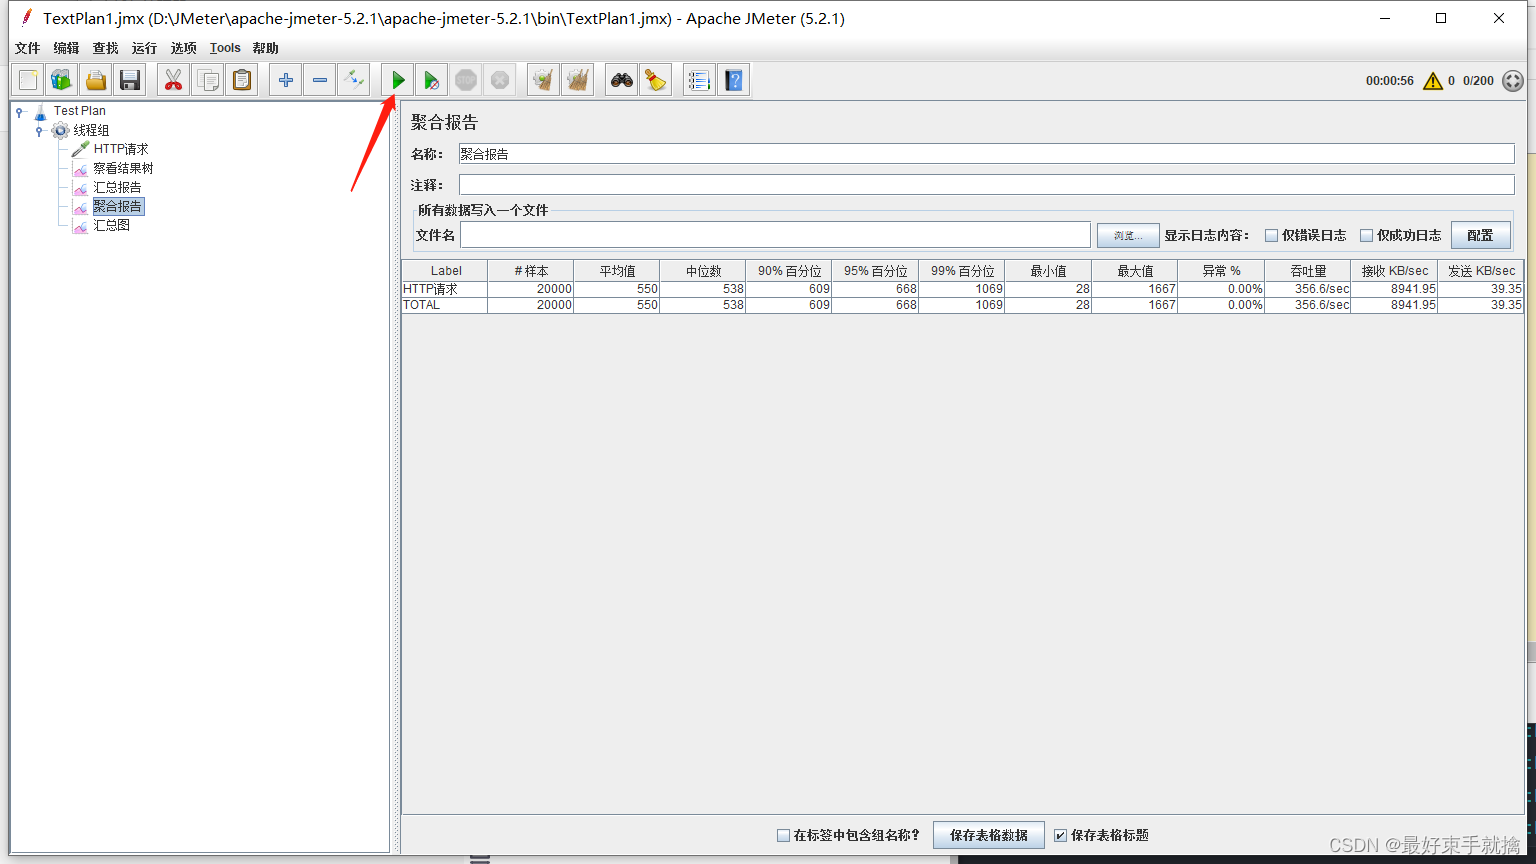The height and width of the screenshot is (864, 1536).
Task: Open the 运行 menu
Action: [144, 48]
